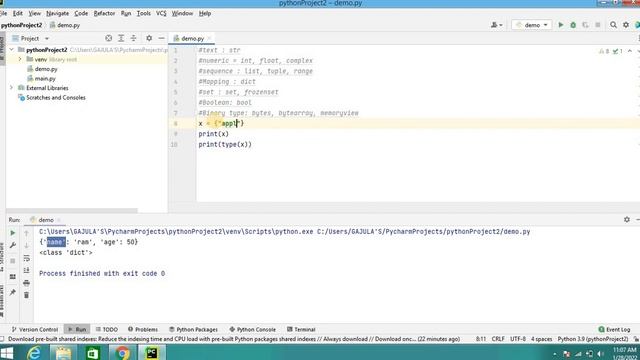Open the Event Log

click(x=614, y=329)
